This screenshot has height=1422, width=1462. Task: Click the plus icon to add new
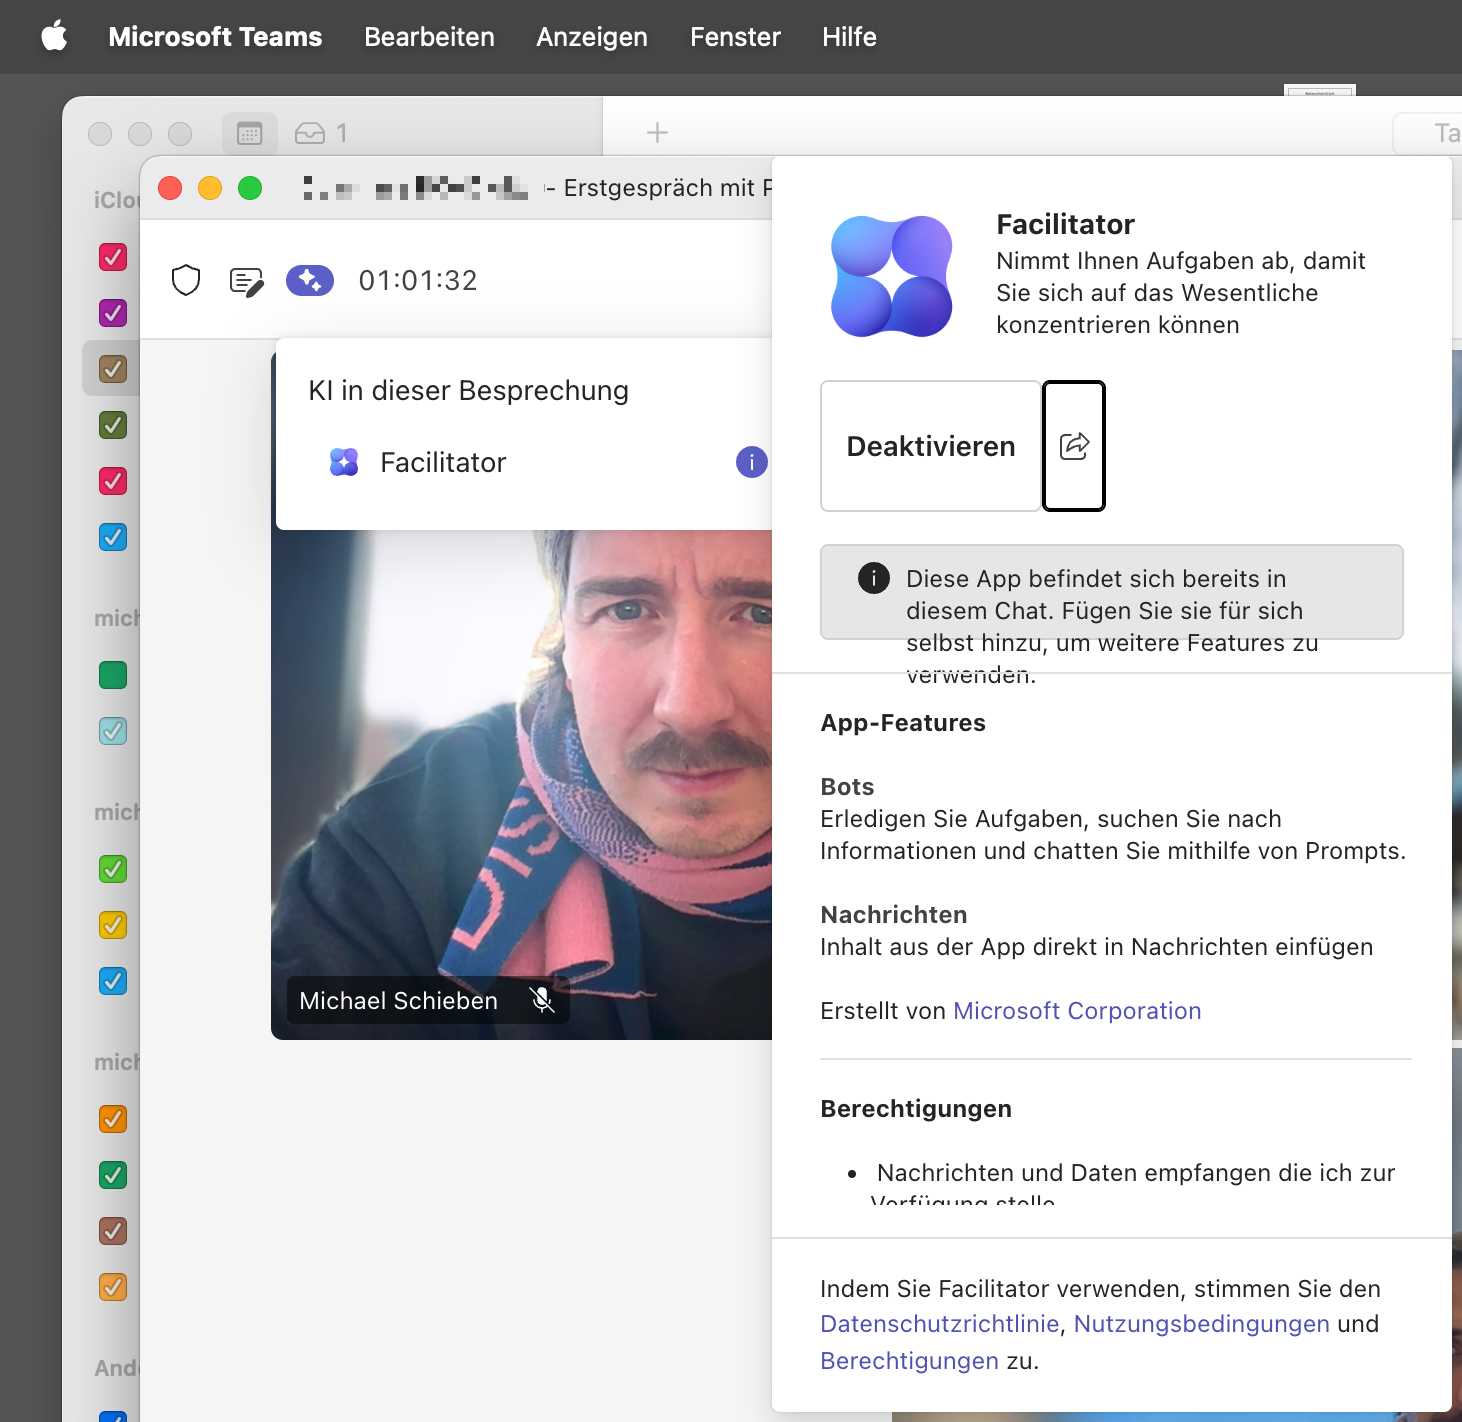click(x=657, y=133)
